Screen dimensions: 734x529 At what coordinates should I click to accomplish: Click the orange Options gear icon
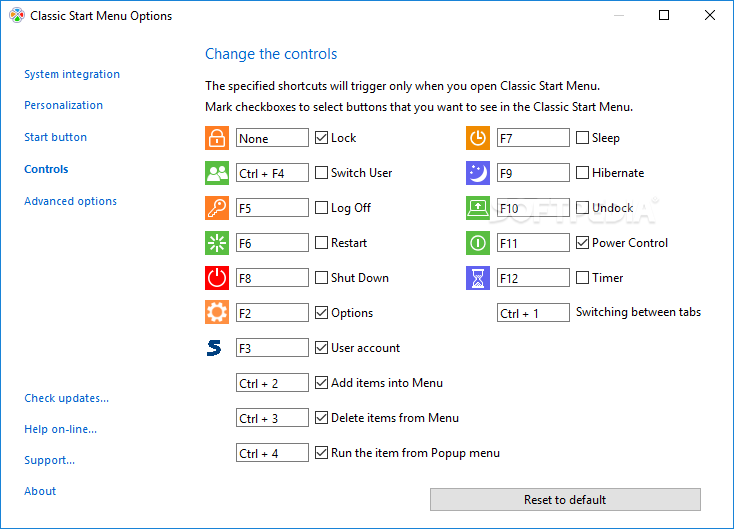click(217, 313)
